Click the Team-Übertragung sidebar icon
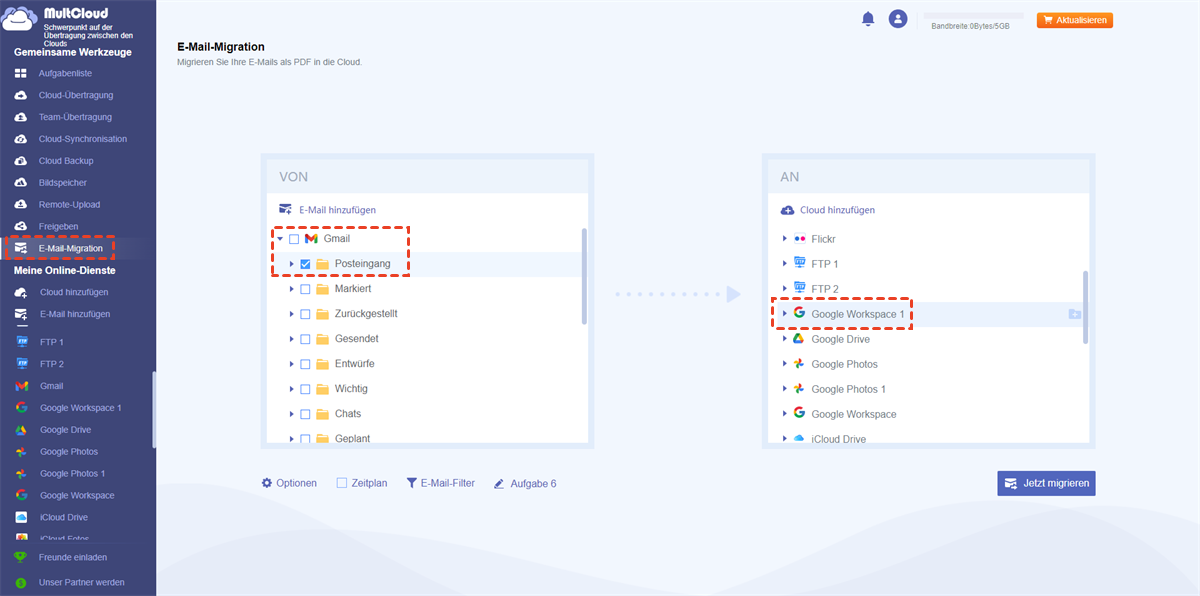Screen dimensions: 1200x596 (x=20, y=117)
